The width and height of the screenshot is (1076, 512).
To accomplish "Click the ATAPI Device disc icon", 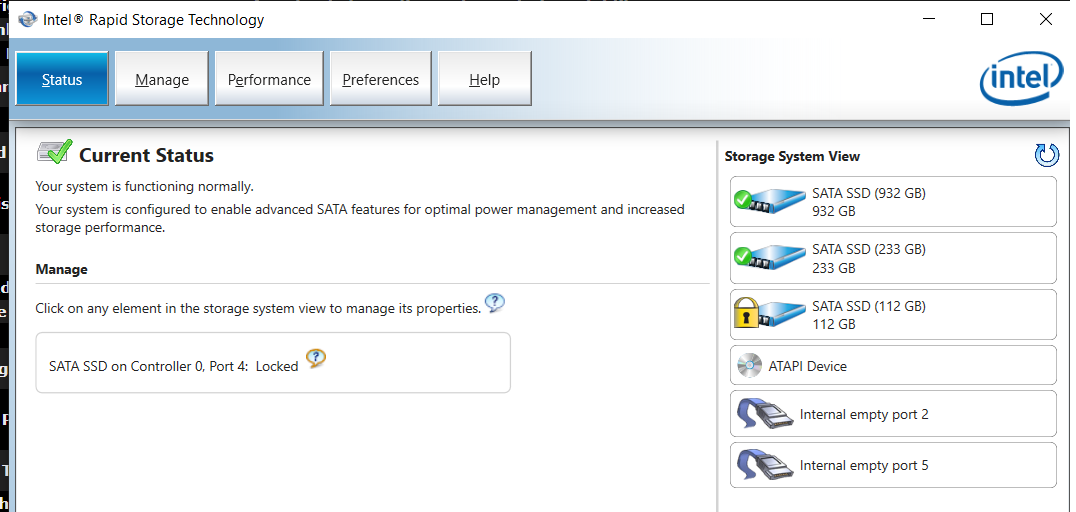I will [749, 366].
